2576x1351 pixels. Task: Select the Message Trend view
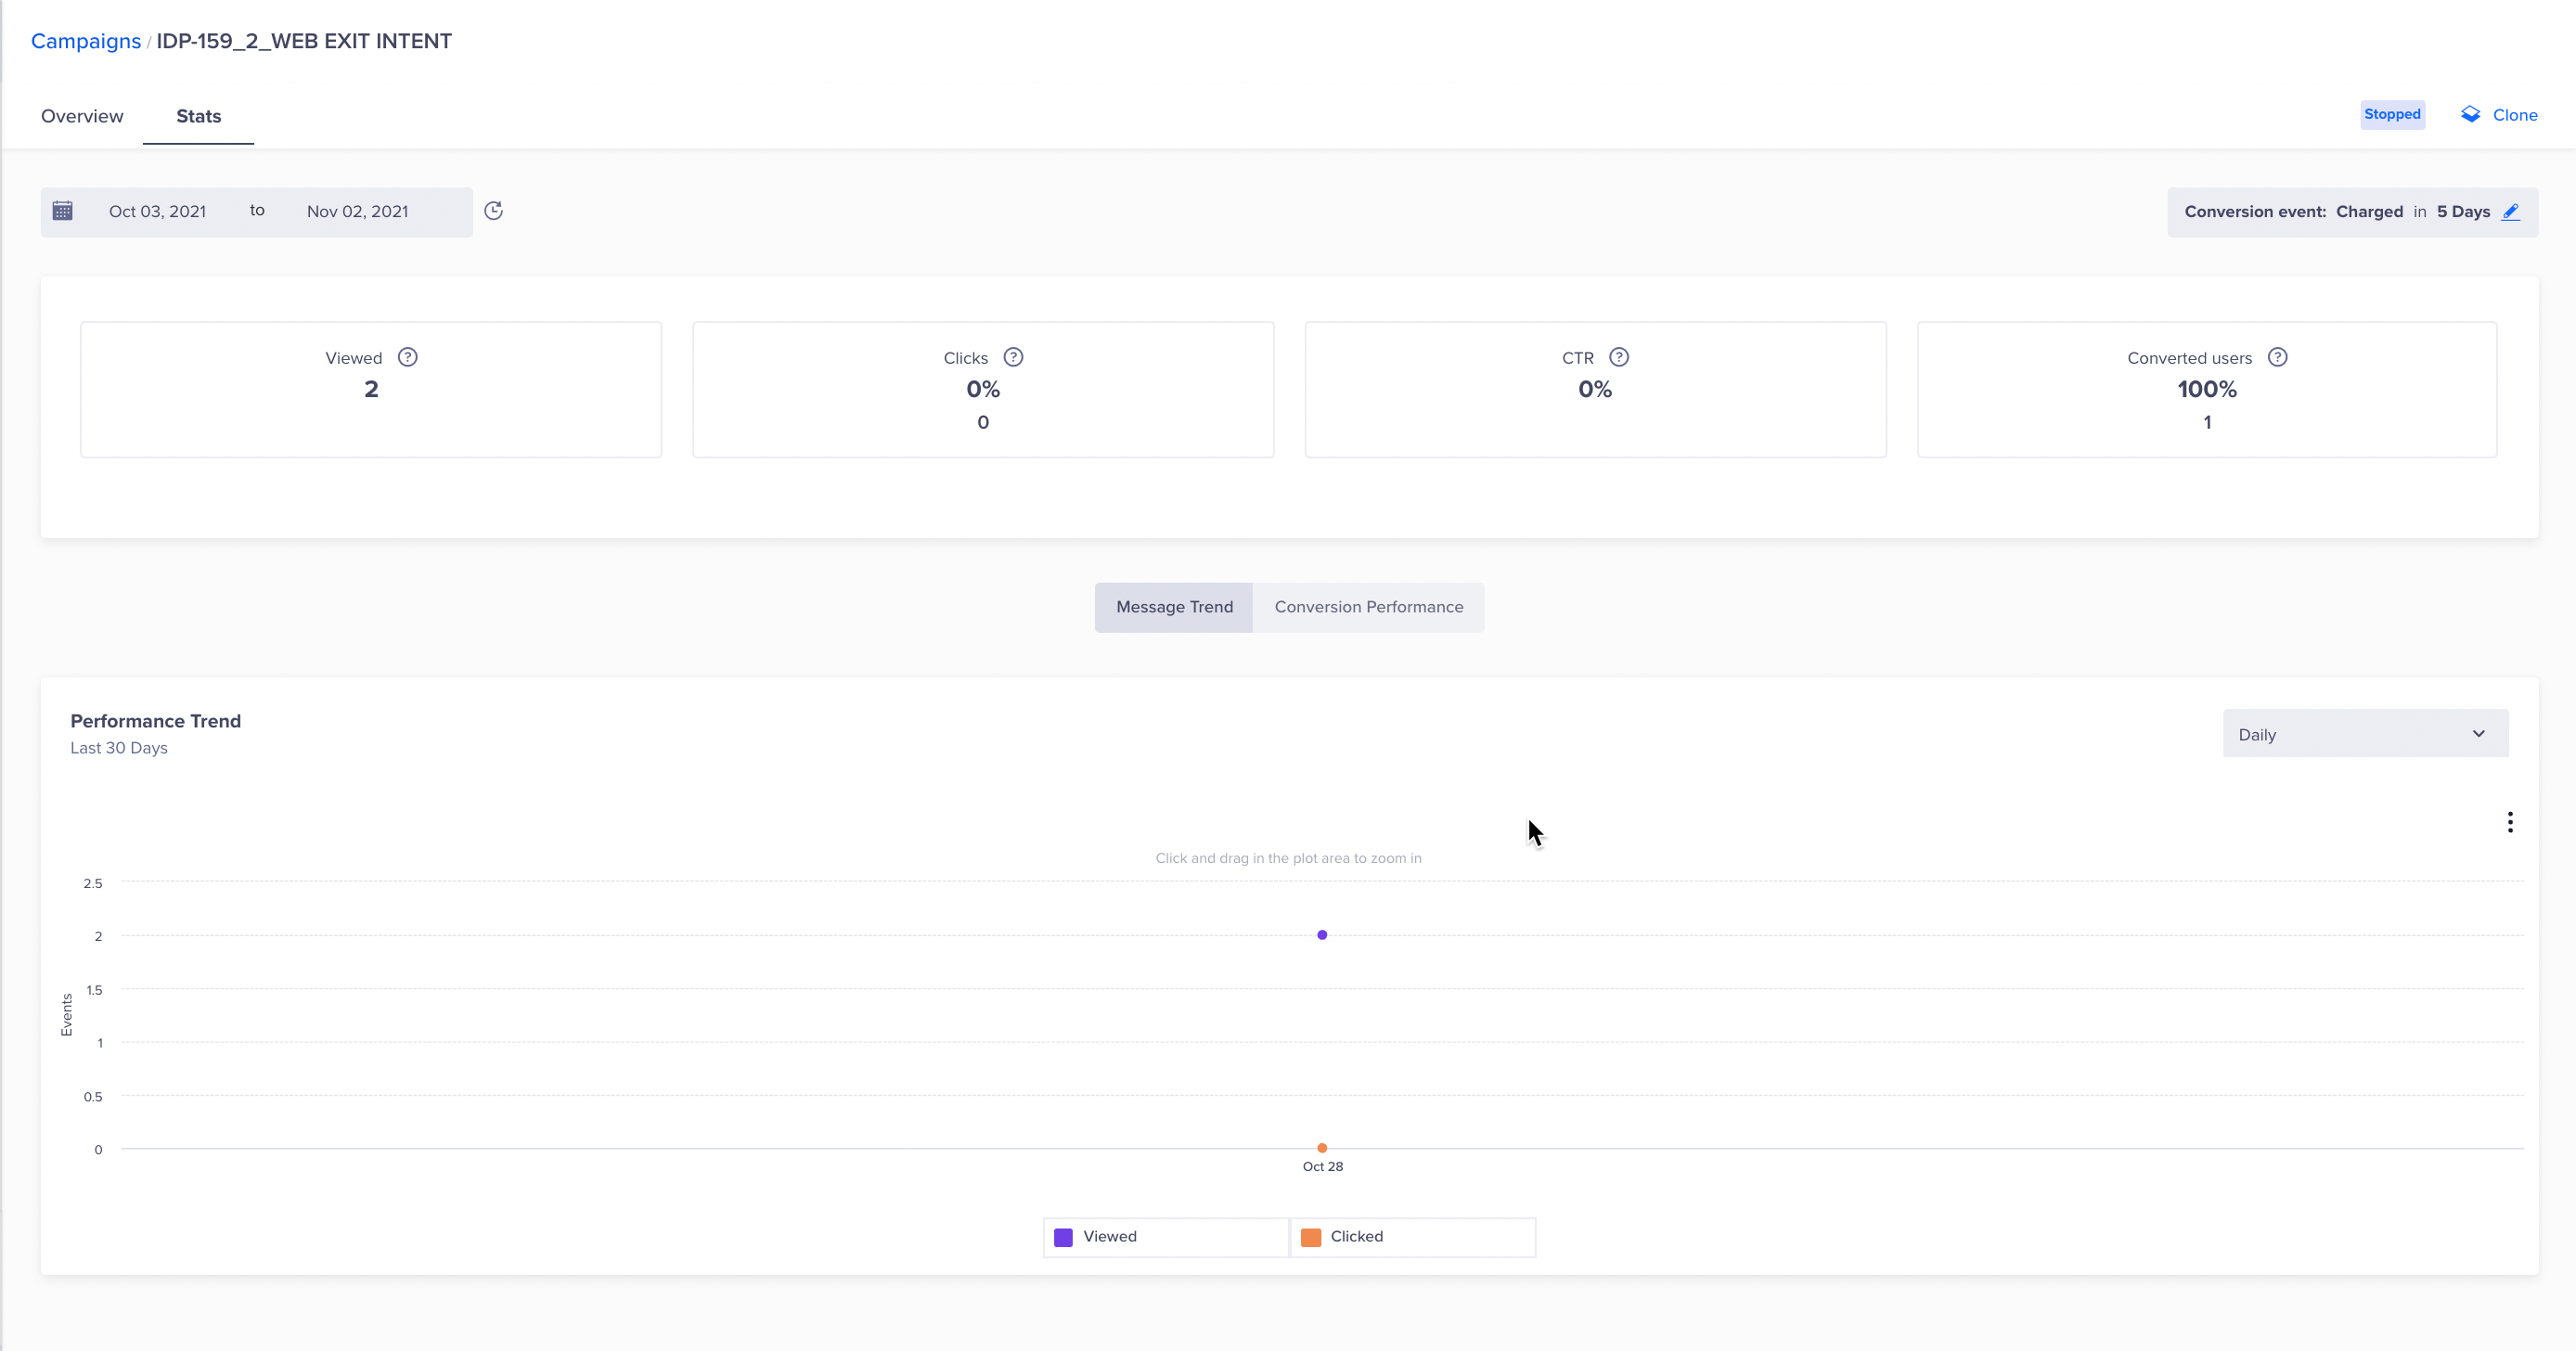tap(1174, 607)
